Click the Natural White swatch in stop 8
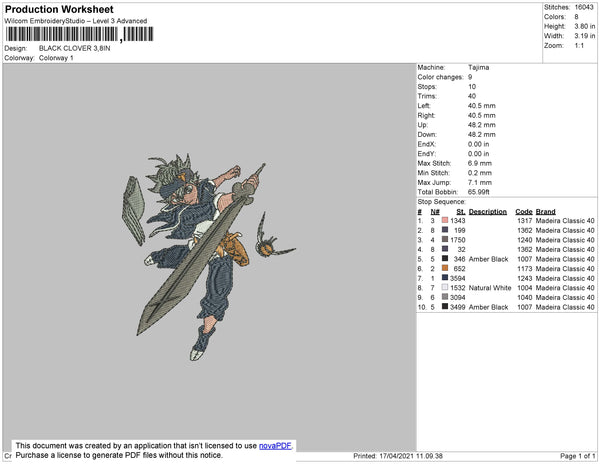This screenshot has height=464, width=600. point(445,287)
